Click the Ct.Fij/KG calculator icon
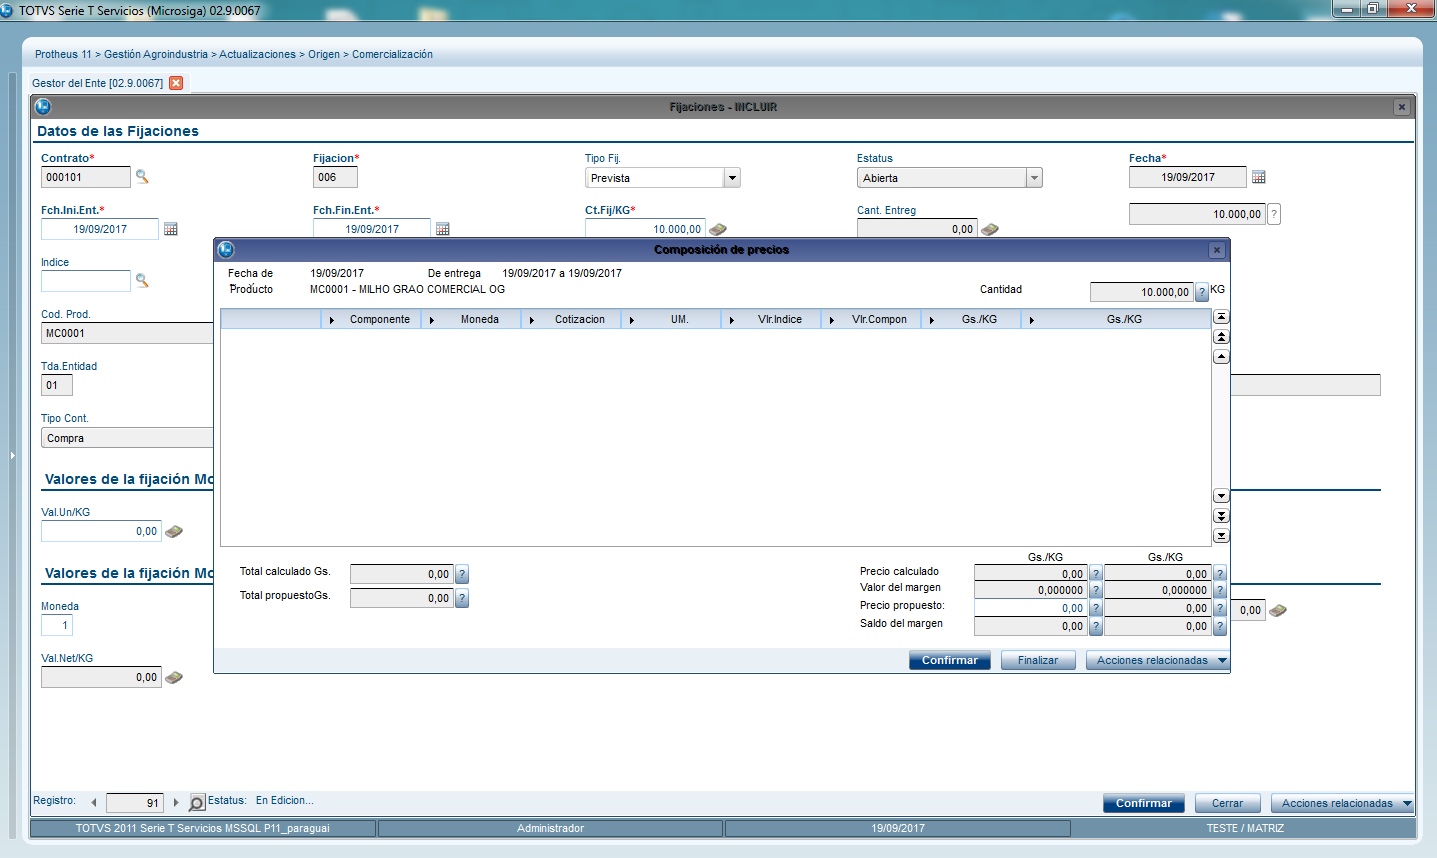The image size is (1437, 858). click(718, 229)
